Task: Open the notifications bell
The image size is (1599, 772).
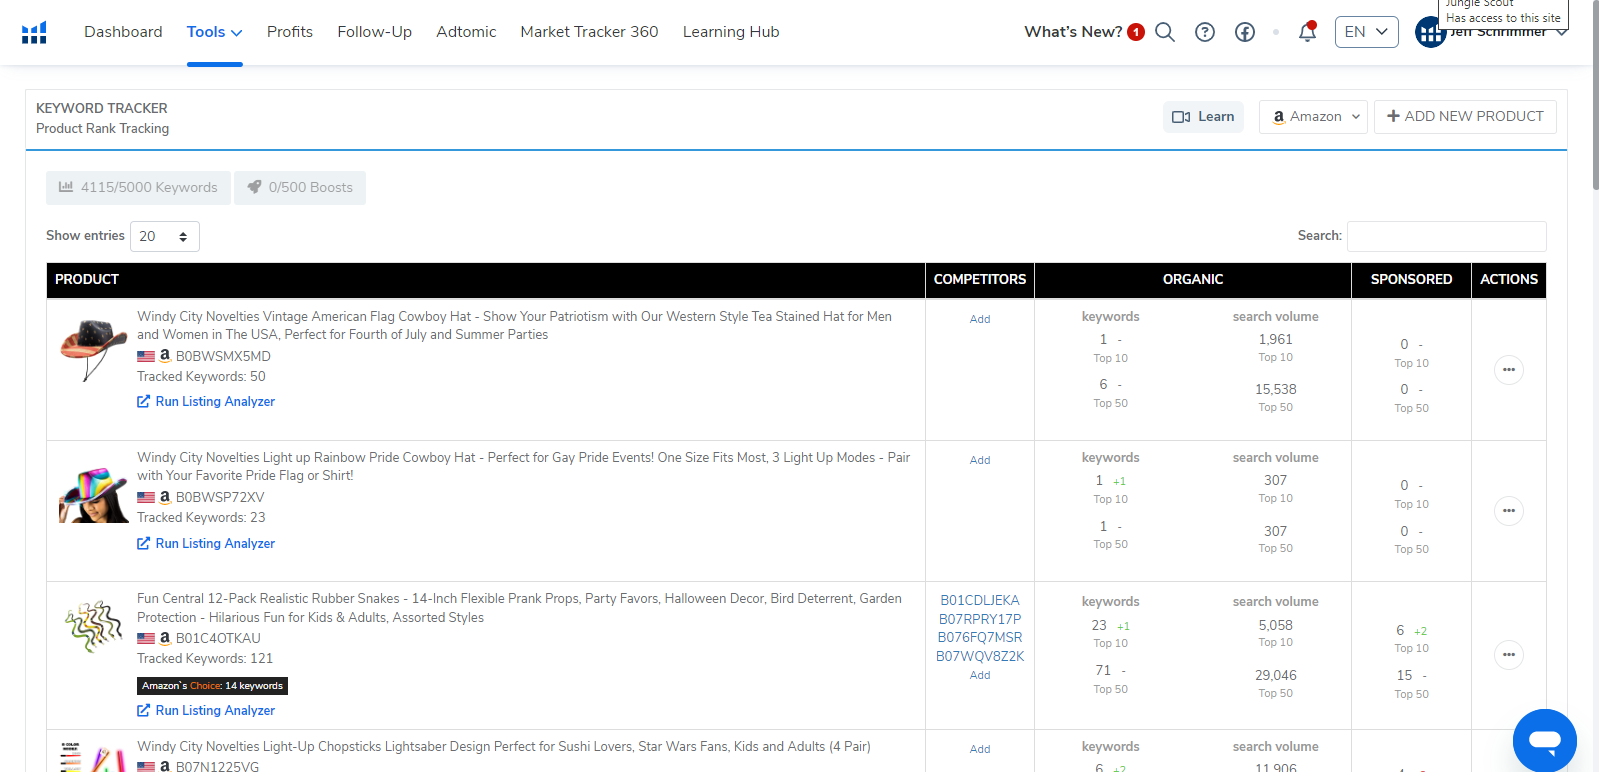Action: pos(1307,32)
